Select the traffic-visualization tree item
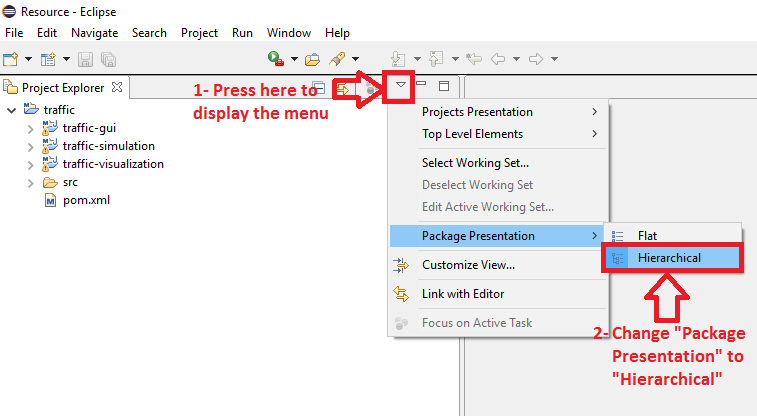 coord(113,164)
